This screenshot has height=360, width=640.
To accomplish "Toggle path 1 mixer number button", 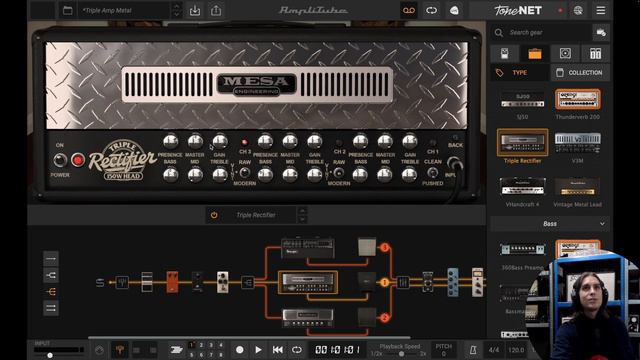I will pos(384,282).
